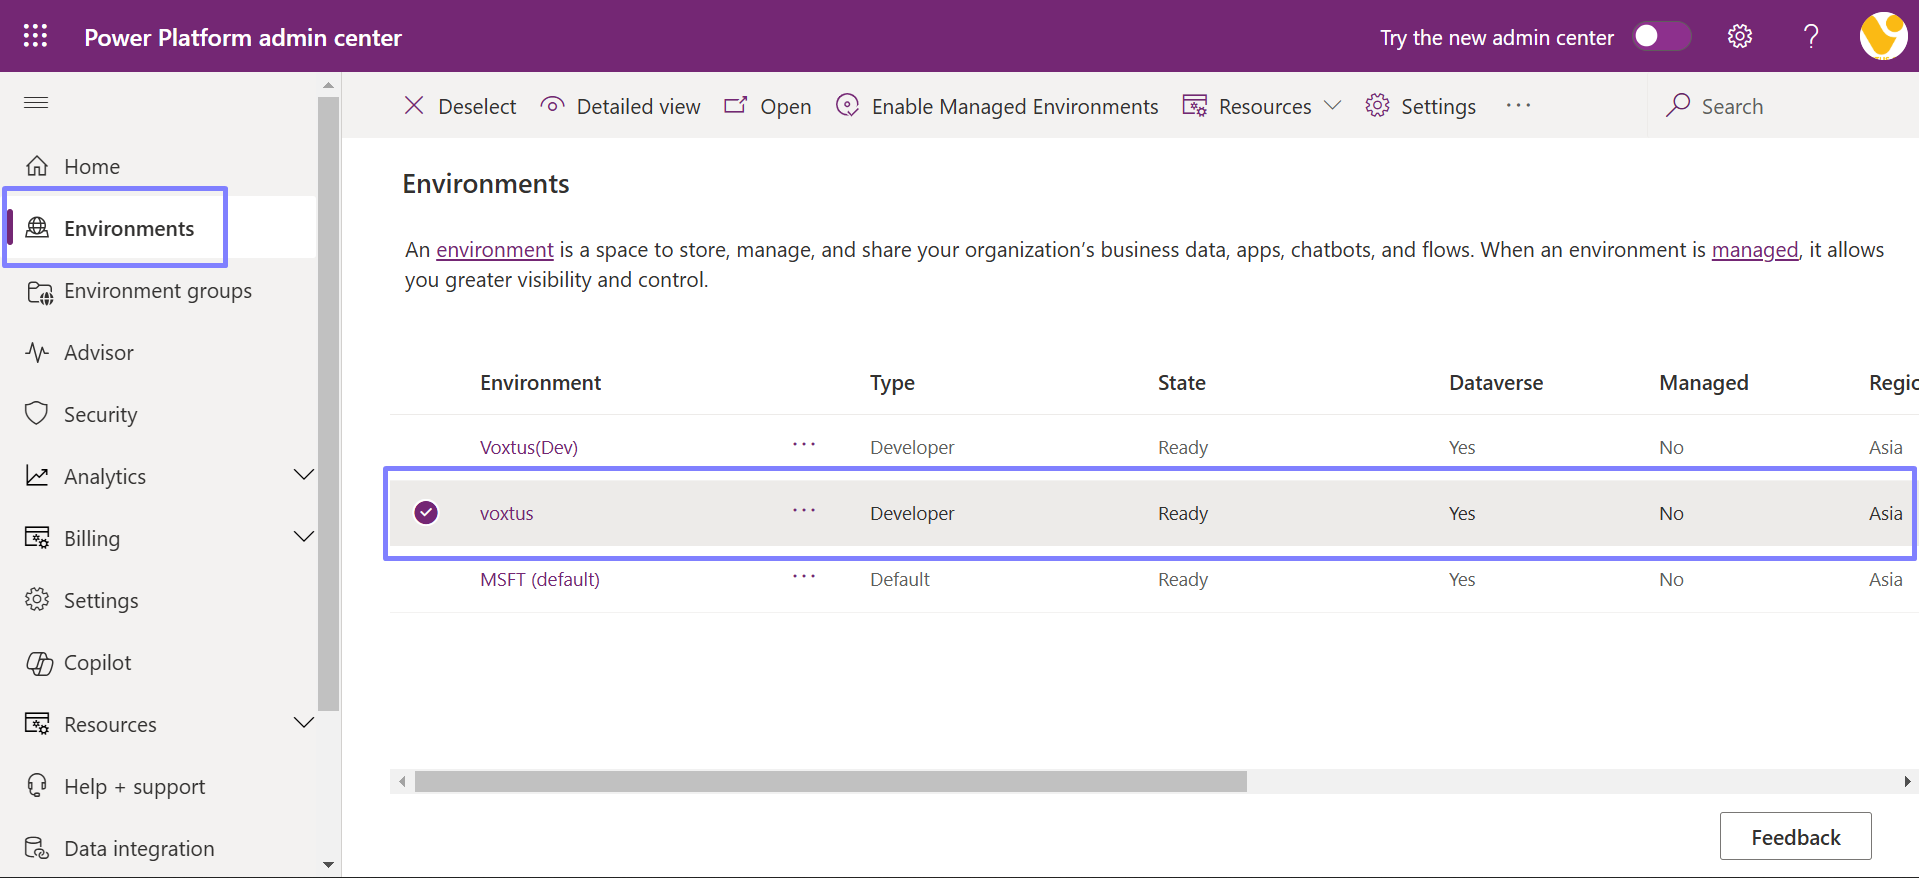Click Enable Managed Environments
This screenshot has height=878, width=1919.
click(997, 106)
